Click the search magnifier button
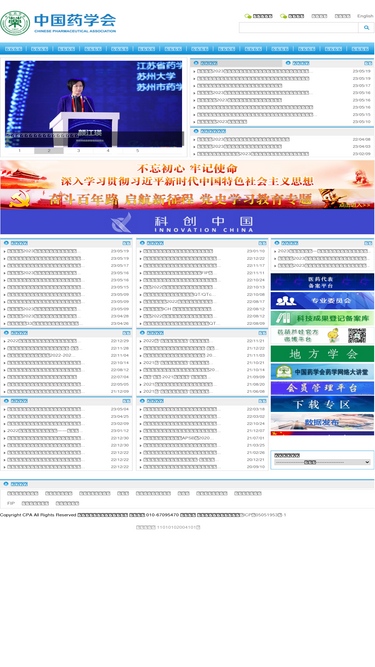This screenshot has width=375, height=667. tap(366, 28)
